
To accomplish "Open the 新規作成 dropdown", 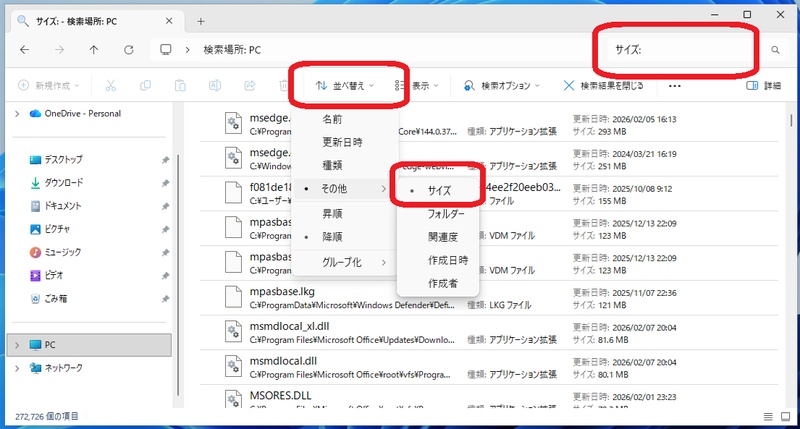I will [48, 86].
